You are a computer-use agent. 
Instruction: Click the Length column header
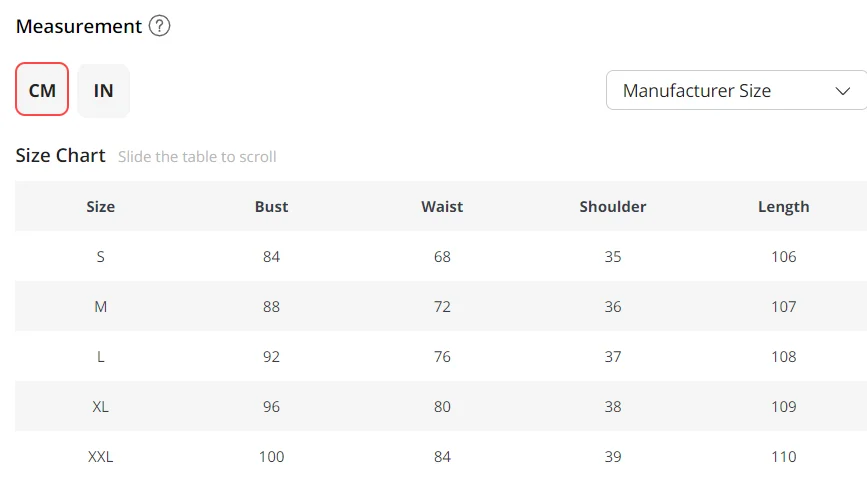point(784,207)
